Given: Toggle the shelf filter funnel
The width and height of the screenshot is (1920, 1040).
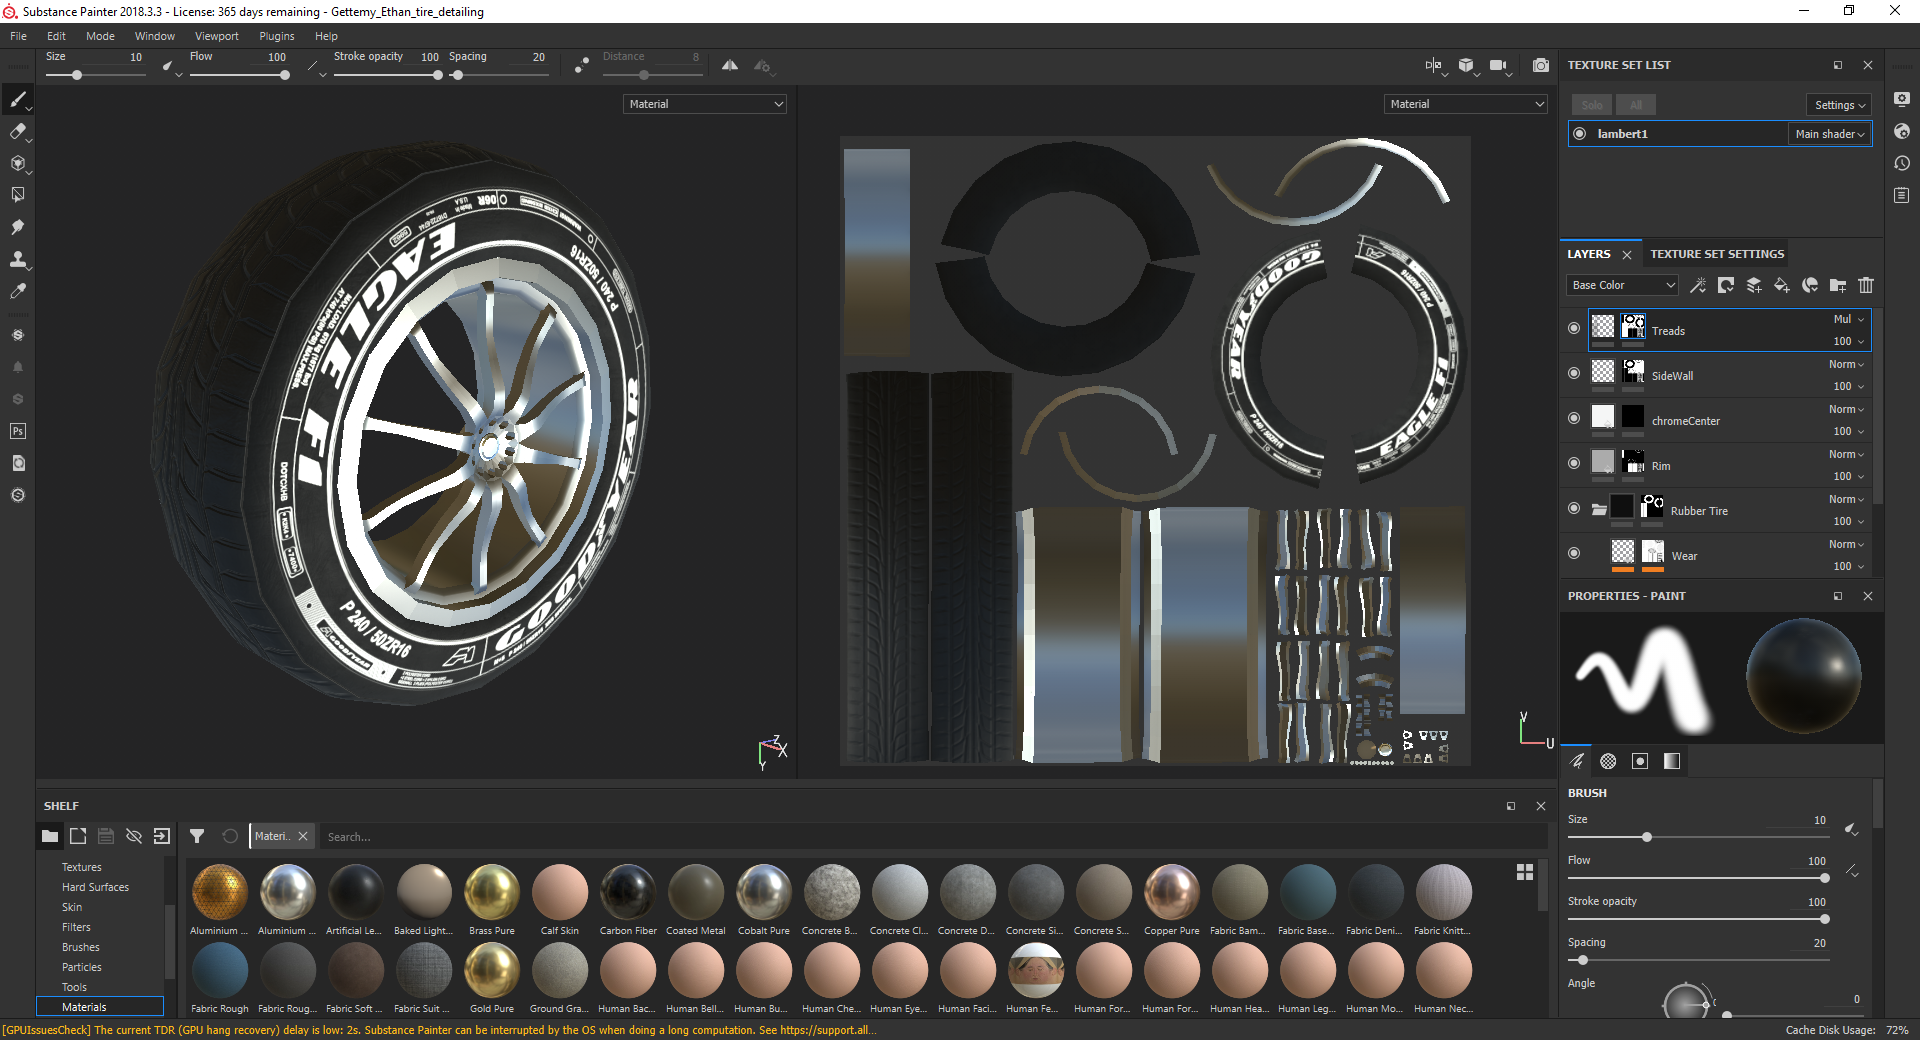Looking at the screenshot, I should pyautogui.click(x=197, y=836).
